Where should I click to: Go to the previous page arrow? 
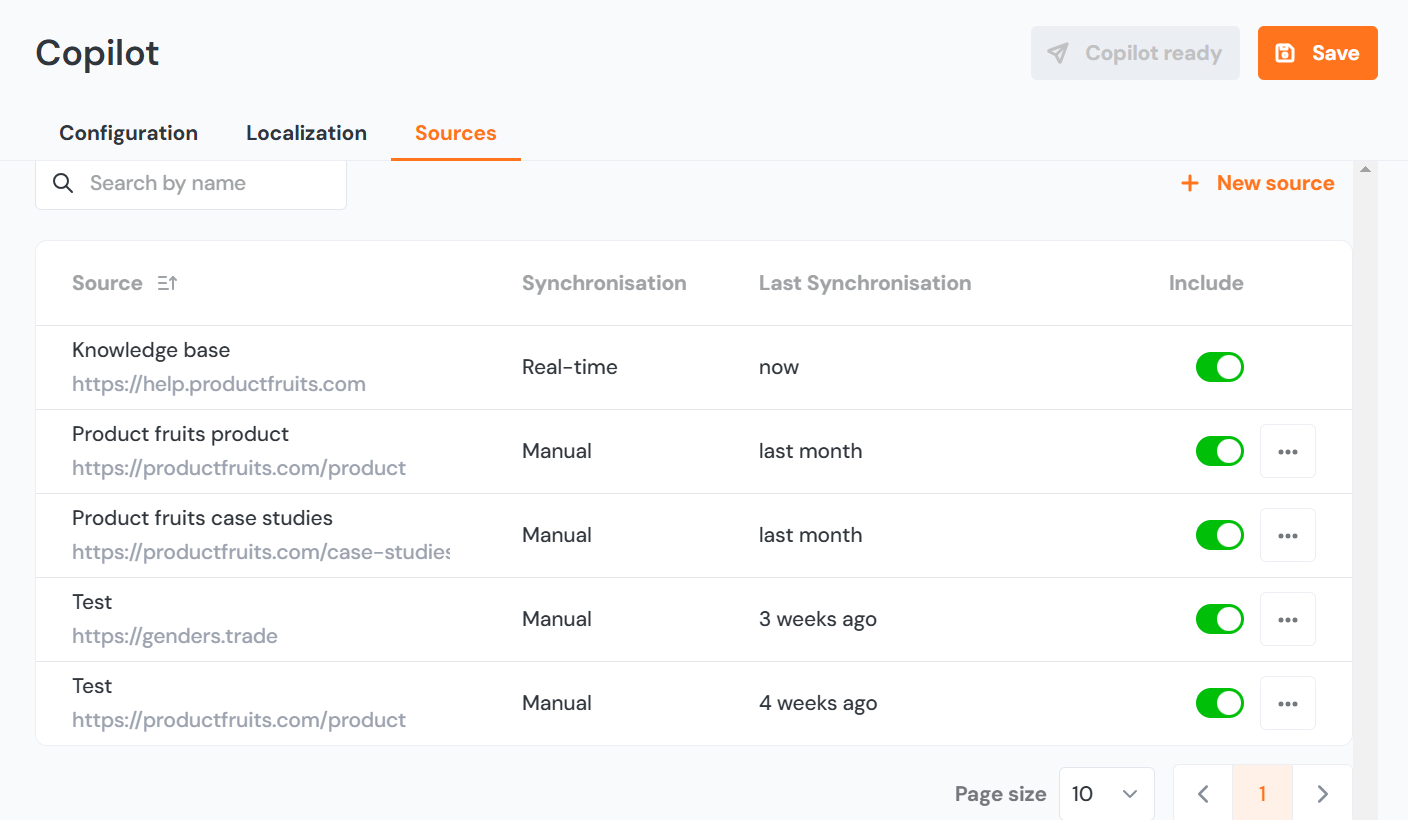1203,794
